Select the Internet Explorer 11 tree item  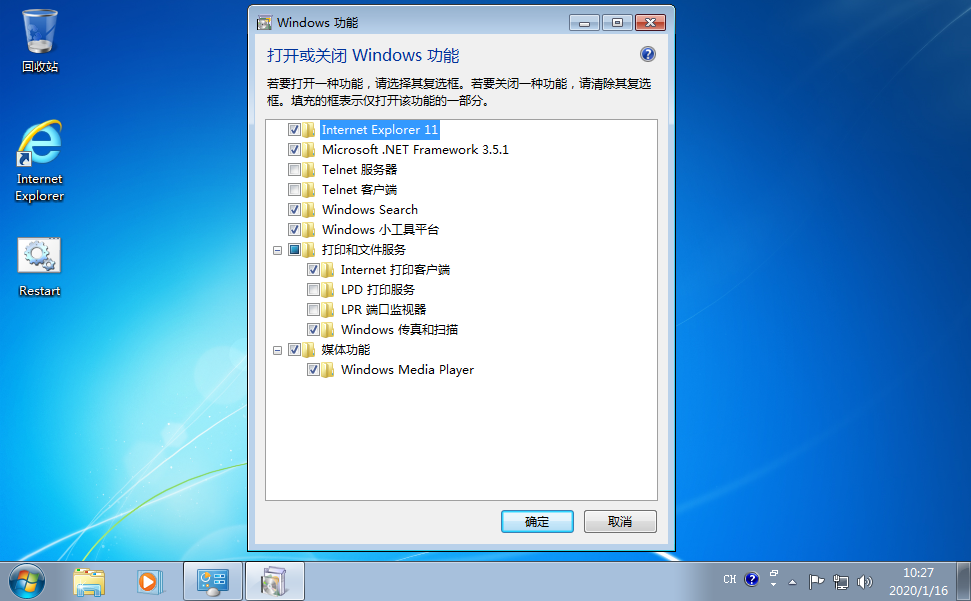[380, 129]
